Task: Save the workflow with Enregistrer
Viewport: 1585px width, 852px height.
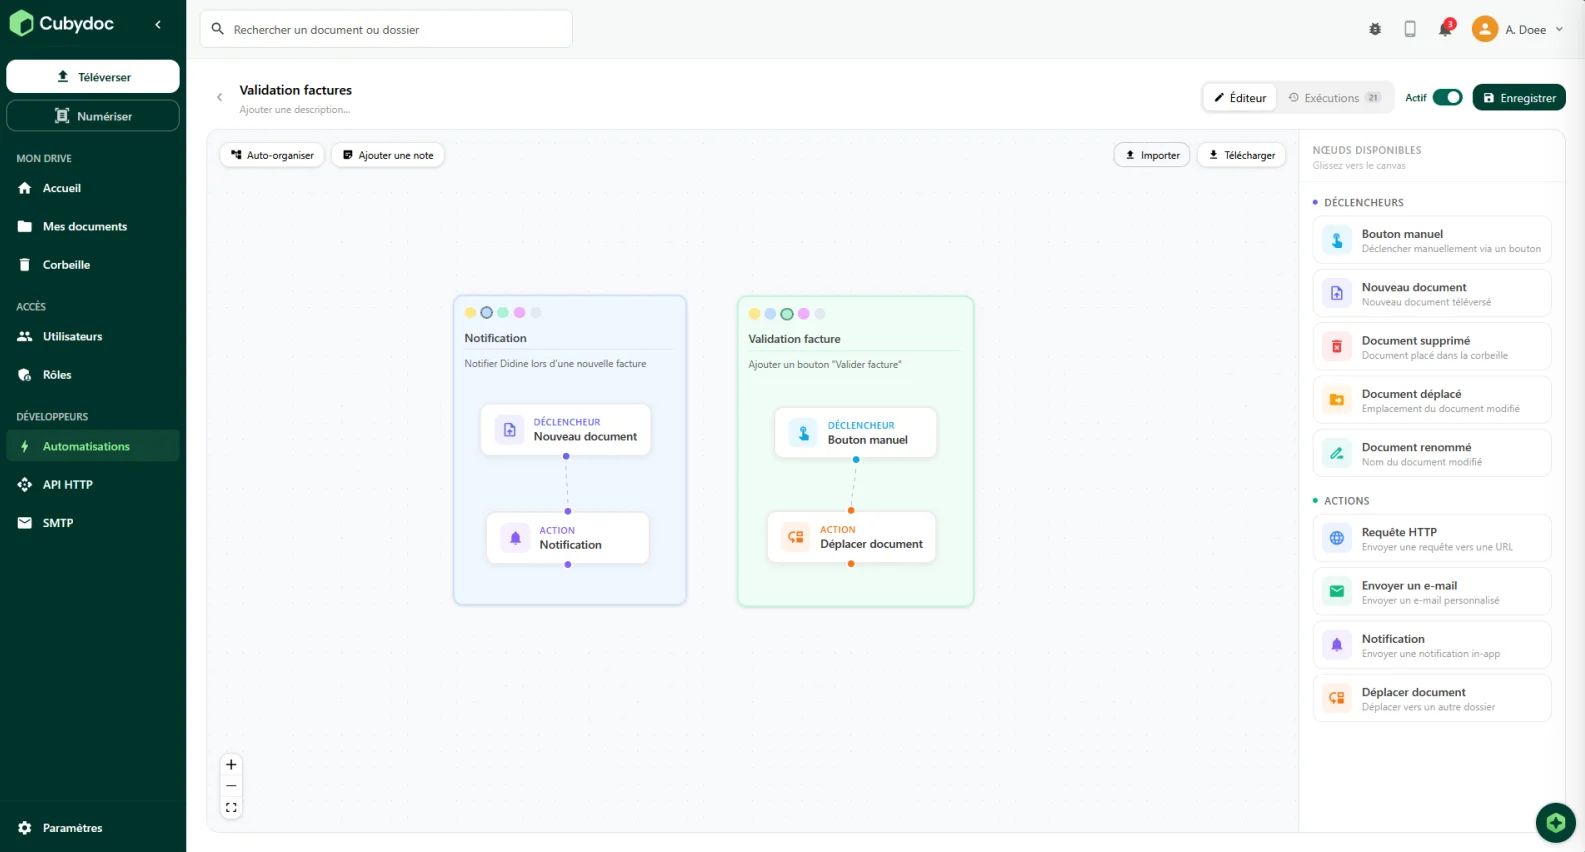Action: click(1519, 97)
